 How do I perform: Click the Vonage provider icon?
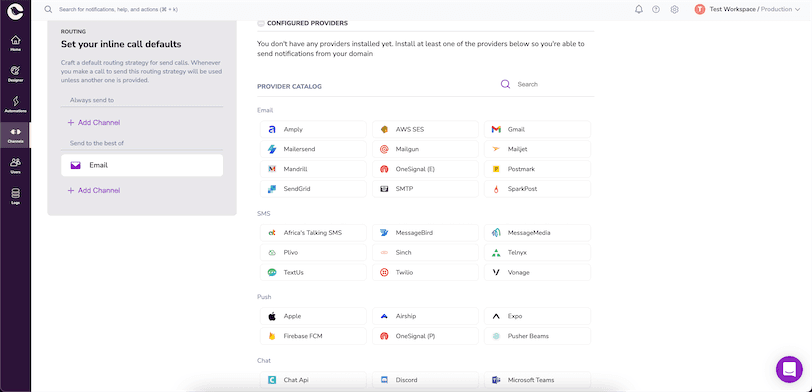coord(496,272)
